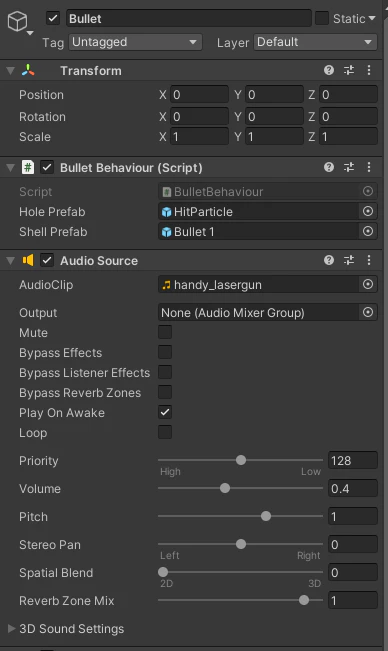The image size is (388, 651).
Task: Open Bullet Behaviour help icon
Action: [x=329, y=167]
